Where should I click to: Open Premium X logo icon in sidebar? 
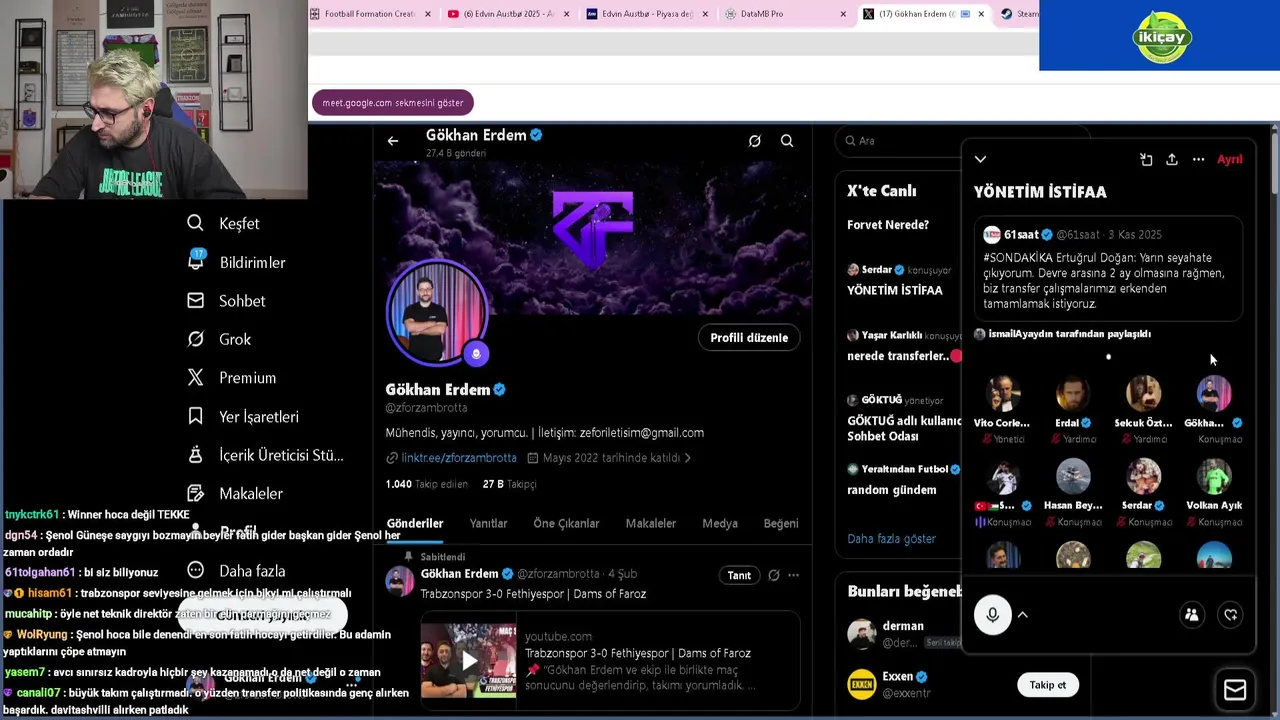coord(196,377)
